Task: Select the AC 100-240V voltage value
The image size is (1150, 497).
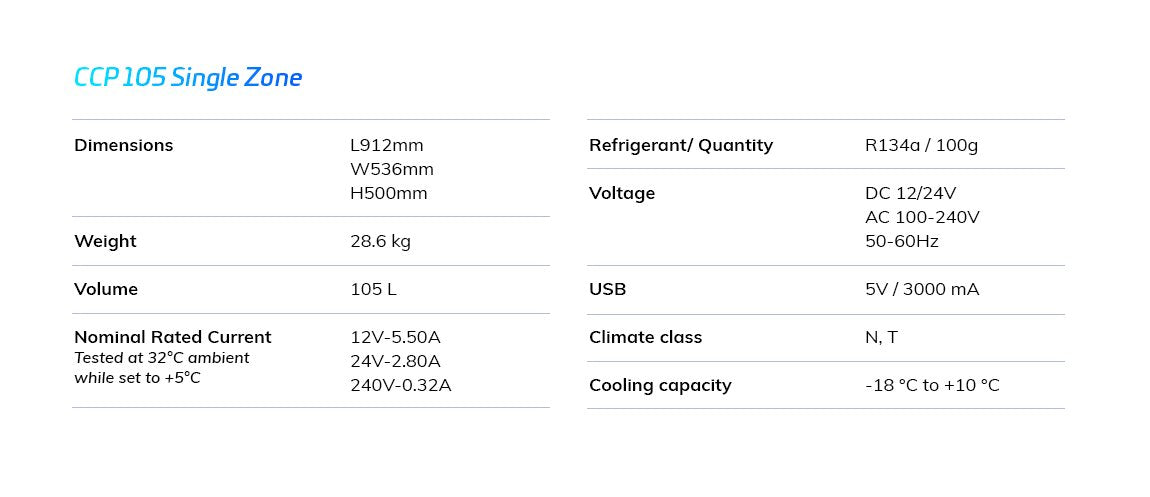Action: pos(922,217)
